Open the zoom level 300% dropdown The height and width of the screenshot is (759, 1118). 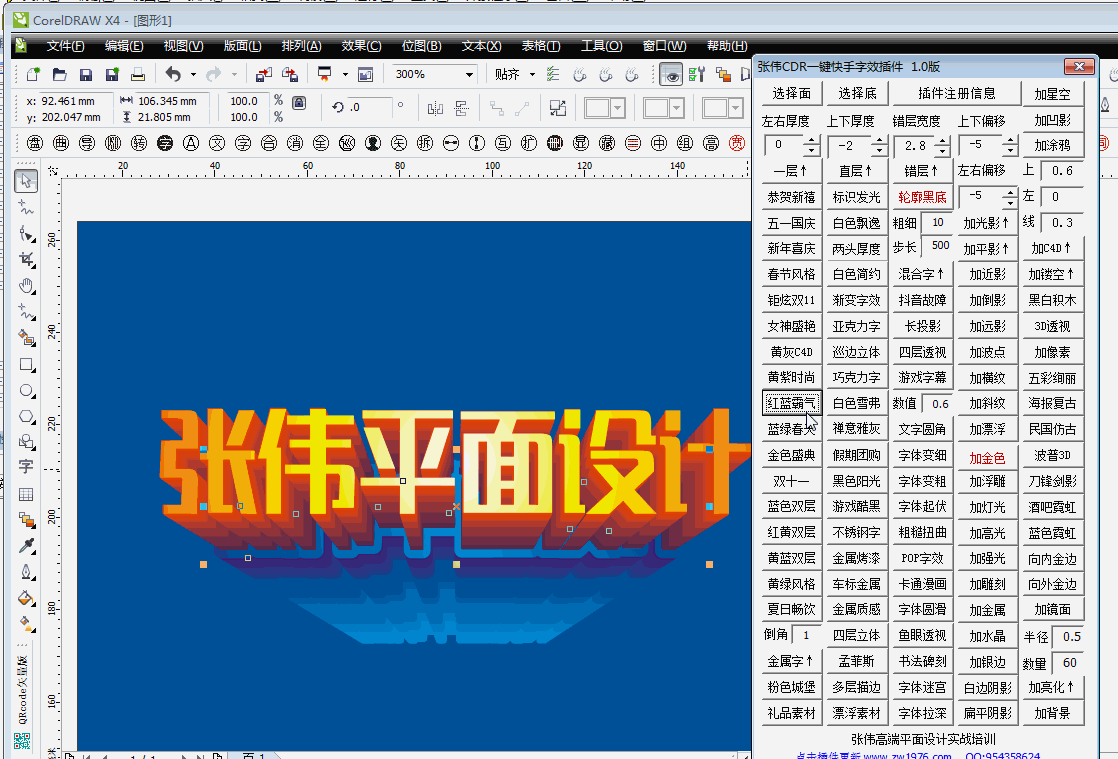(x=469, y=74)
